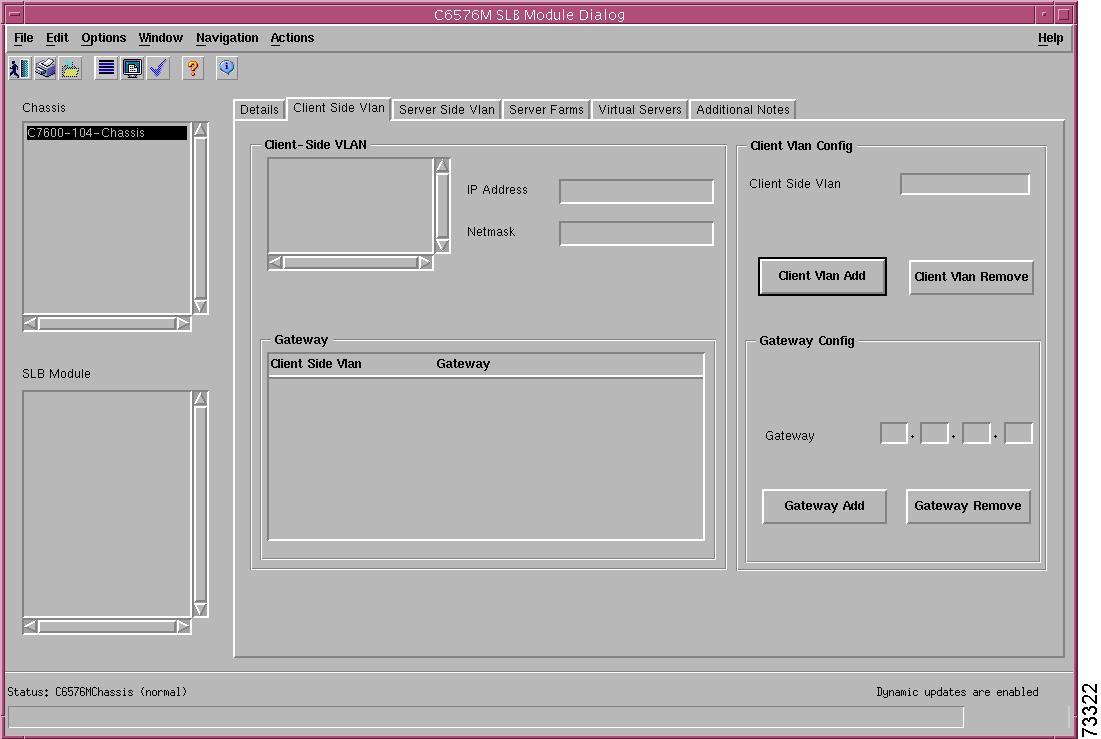Click the "Status: C6576MChassis (normal)" status text
Image resolution: width=1101 pixels, height=739 pixels.
(97, 692)
